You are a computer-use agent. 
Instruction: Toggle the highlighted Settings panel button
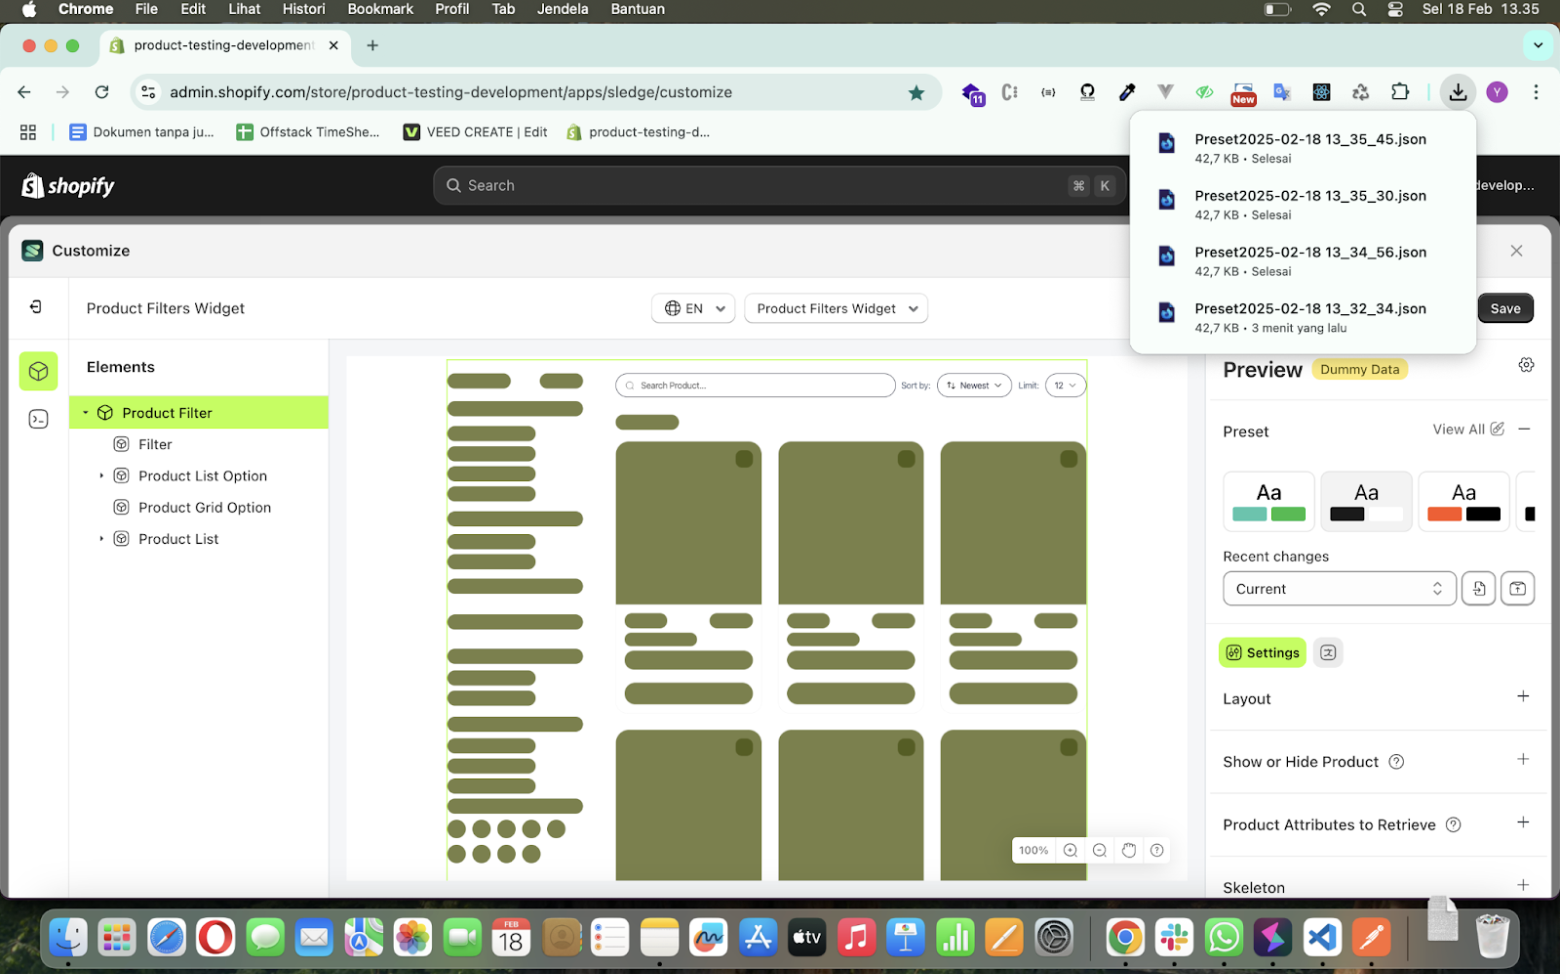1262,652
